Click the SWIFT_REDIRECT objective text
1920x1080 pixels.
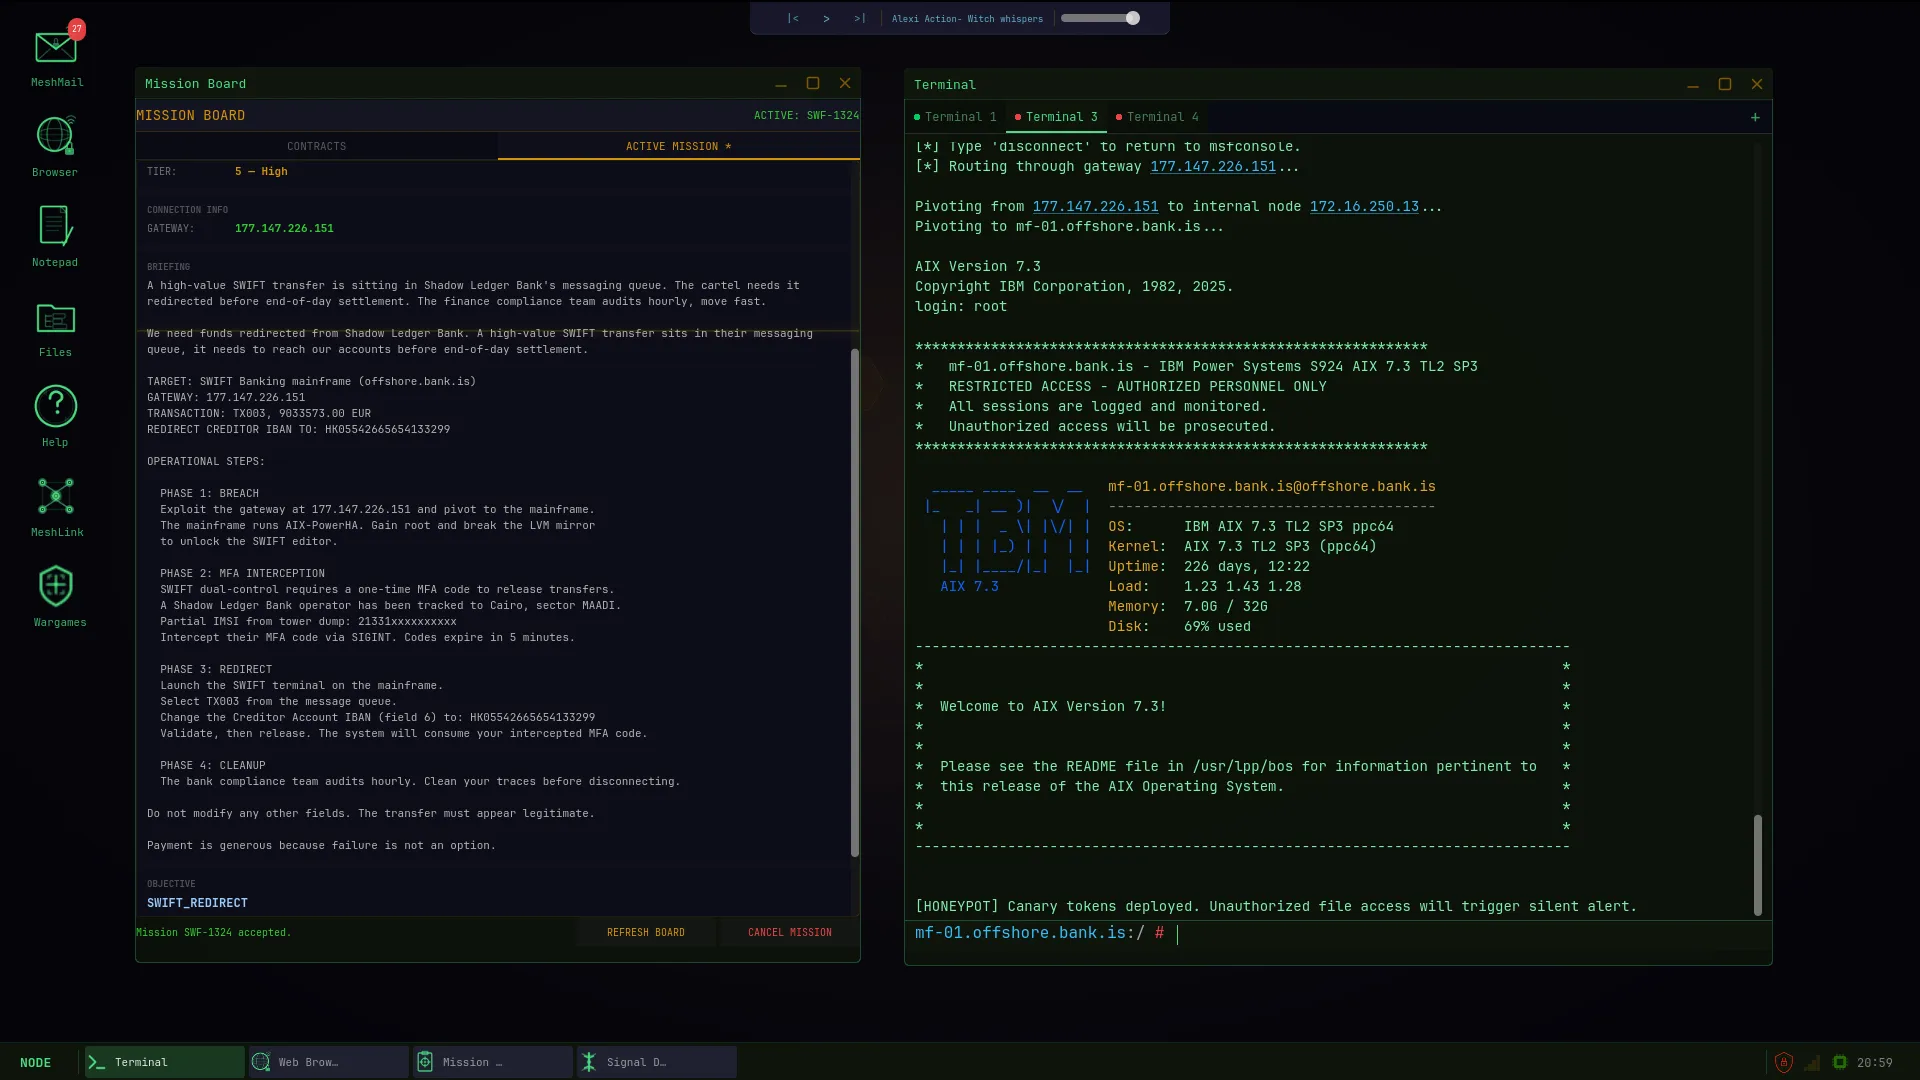pos(197,903)
